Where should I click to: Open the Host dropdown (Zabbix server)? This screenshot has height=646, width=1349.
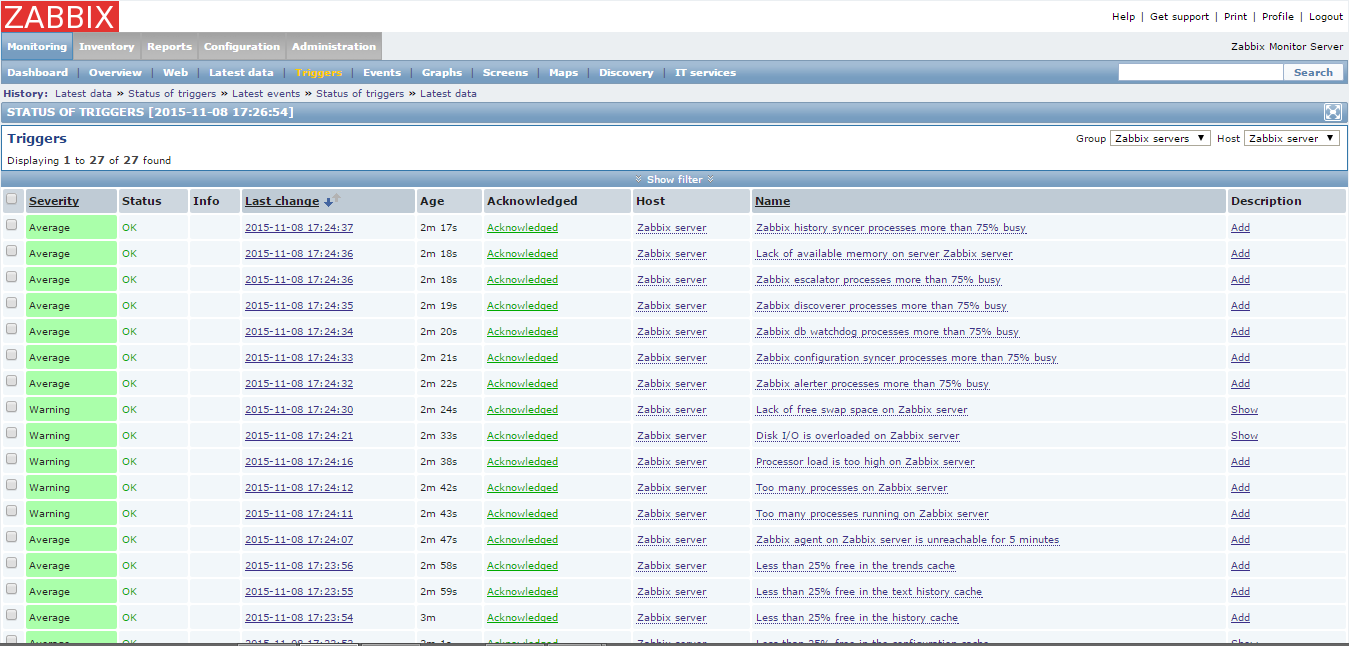(1291, 138)
